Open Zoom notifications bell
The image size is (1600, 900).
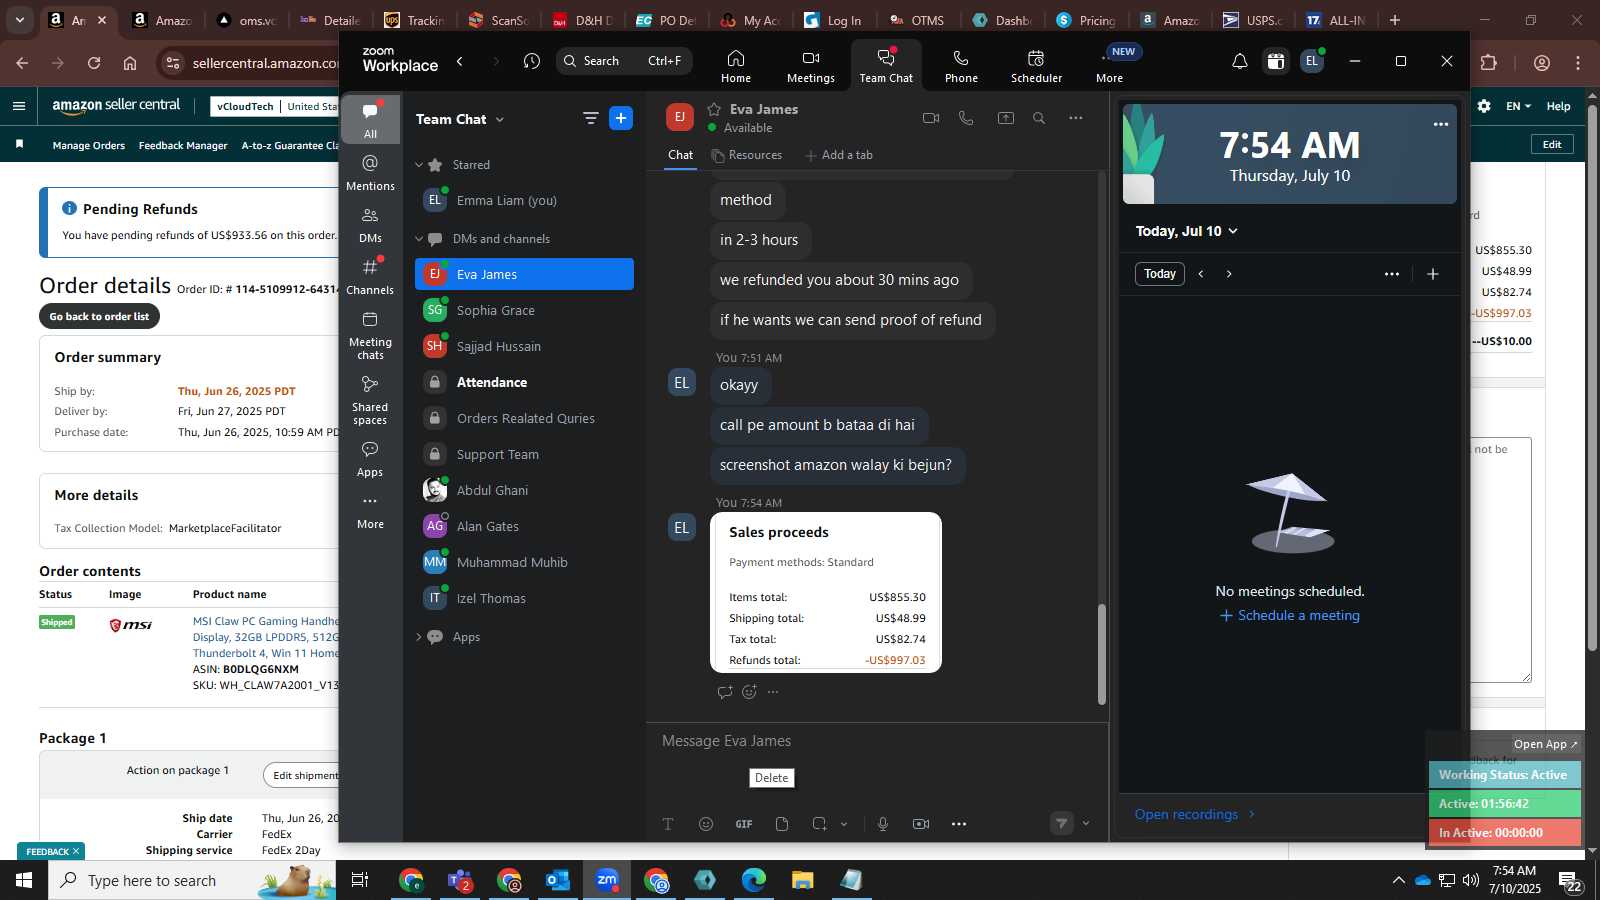click(1239, 61)
